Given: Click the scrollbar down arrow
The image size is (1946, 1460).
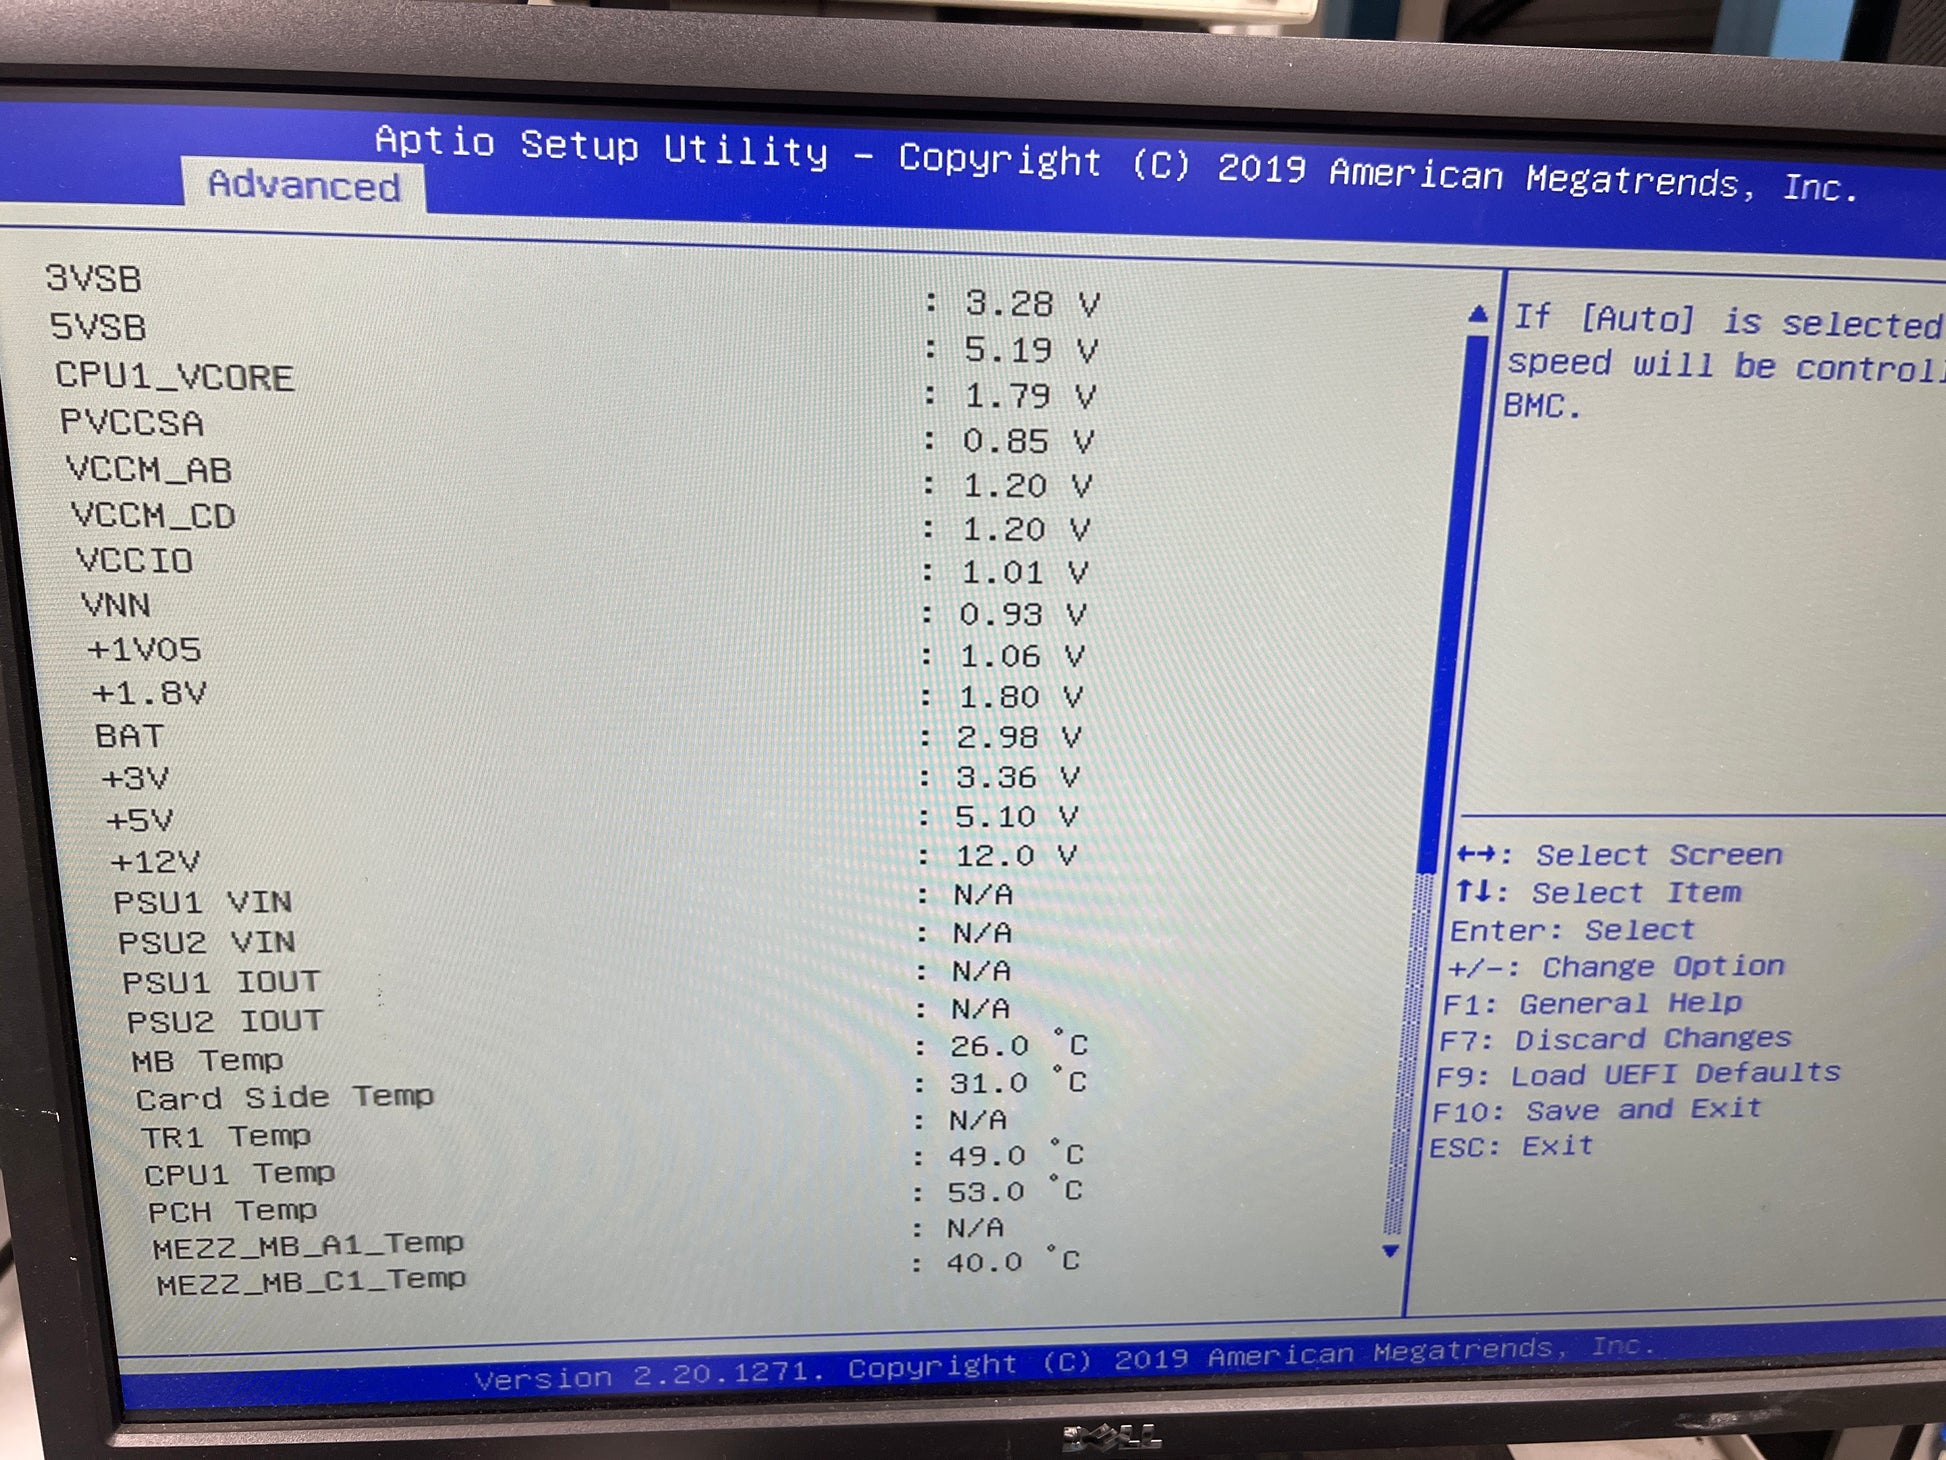Looking at the screenshot, I should (1390, 1251).
